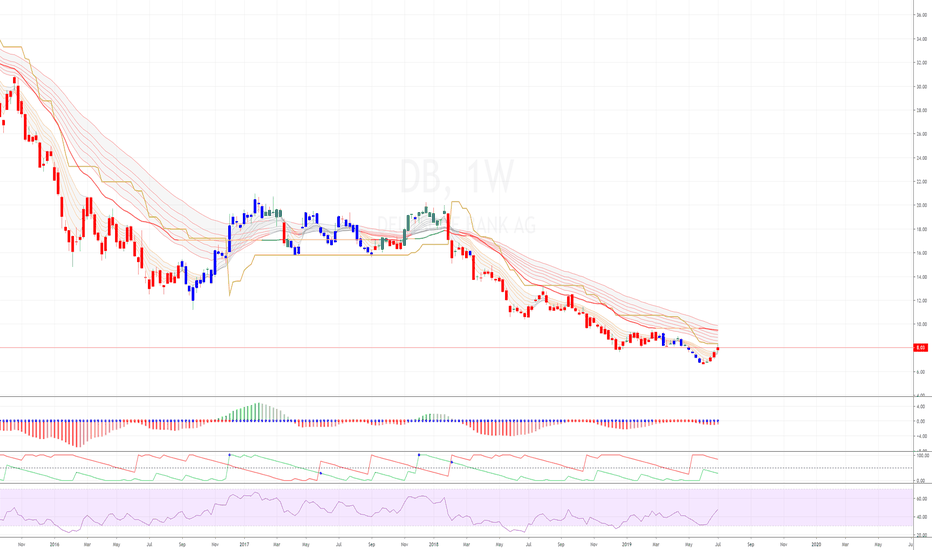Select the 36.00 price axis label
Viewport: 932px width, 550px height.
[921, 15]
